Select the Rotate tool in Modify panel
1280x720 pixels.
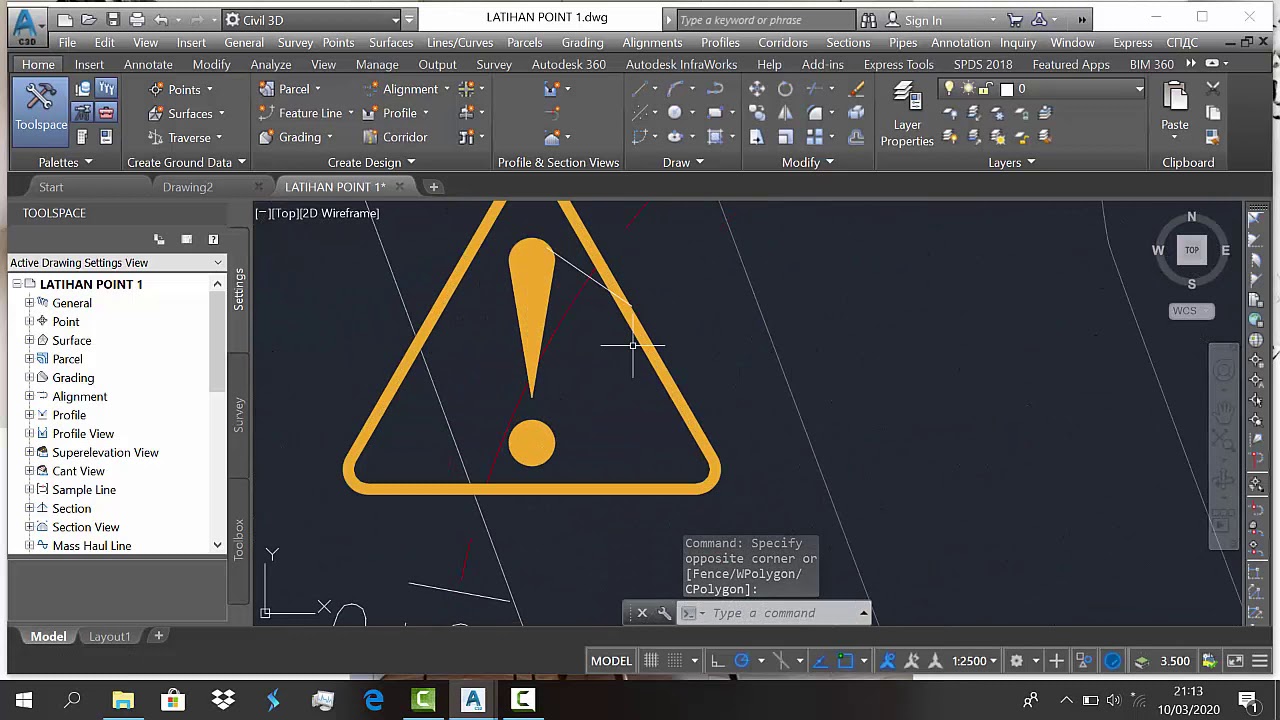point(785,89)
